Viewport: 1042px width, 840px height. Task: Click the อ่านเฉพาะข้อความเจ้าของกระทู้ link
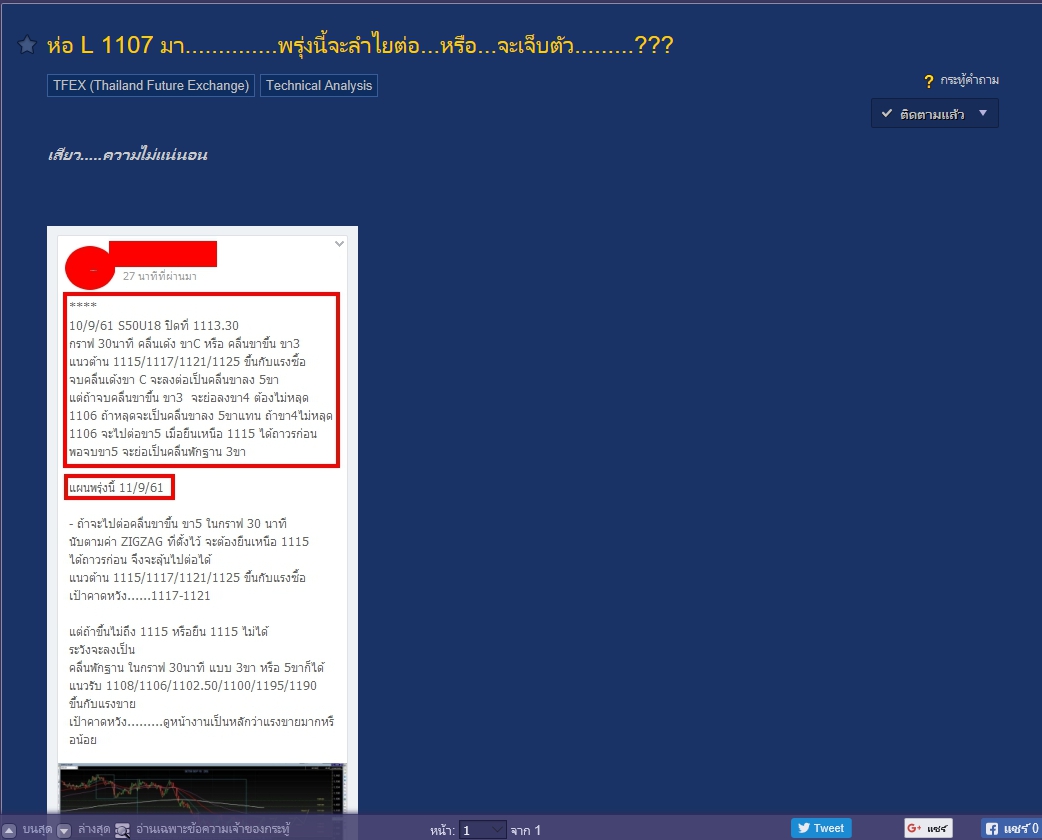coord(213,829)
